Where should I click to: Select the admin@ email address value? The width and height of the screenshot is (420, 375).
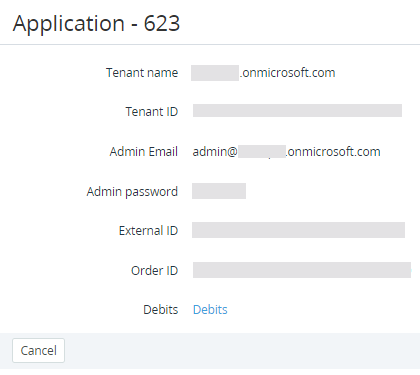pyautogui.click(x=287, y=152)
